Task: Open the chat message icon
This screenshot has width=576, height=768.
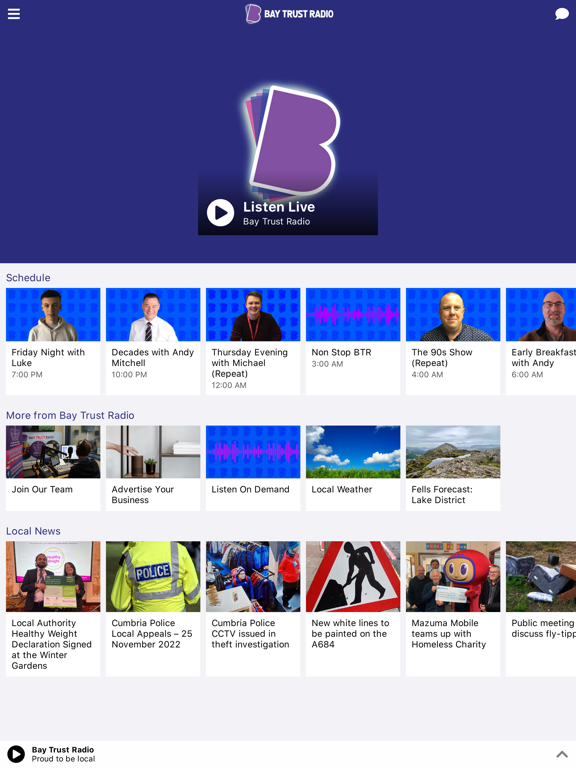Action: 562,14
